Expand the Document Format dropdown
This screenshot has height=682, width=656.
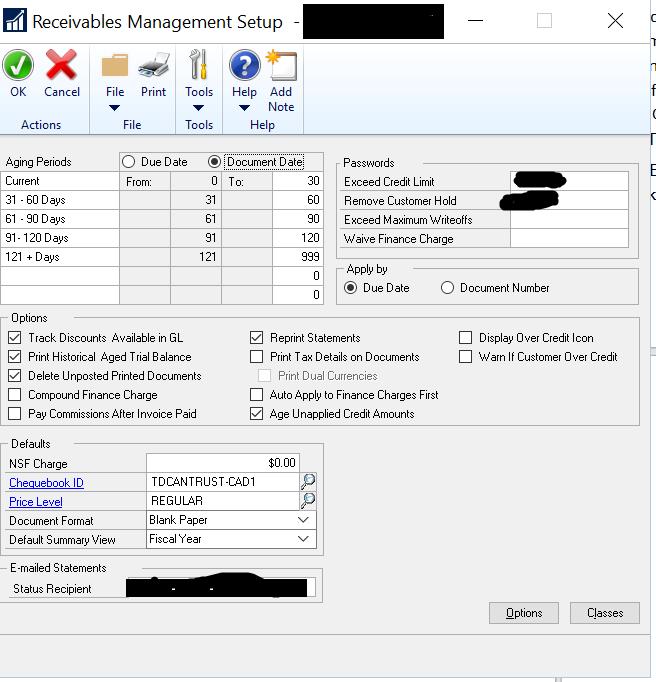[303, 520]
